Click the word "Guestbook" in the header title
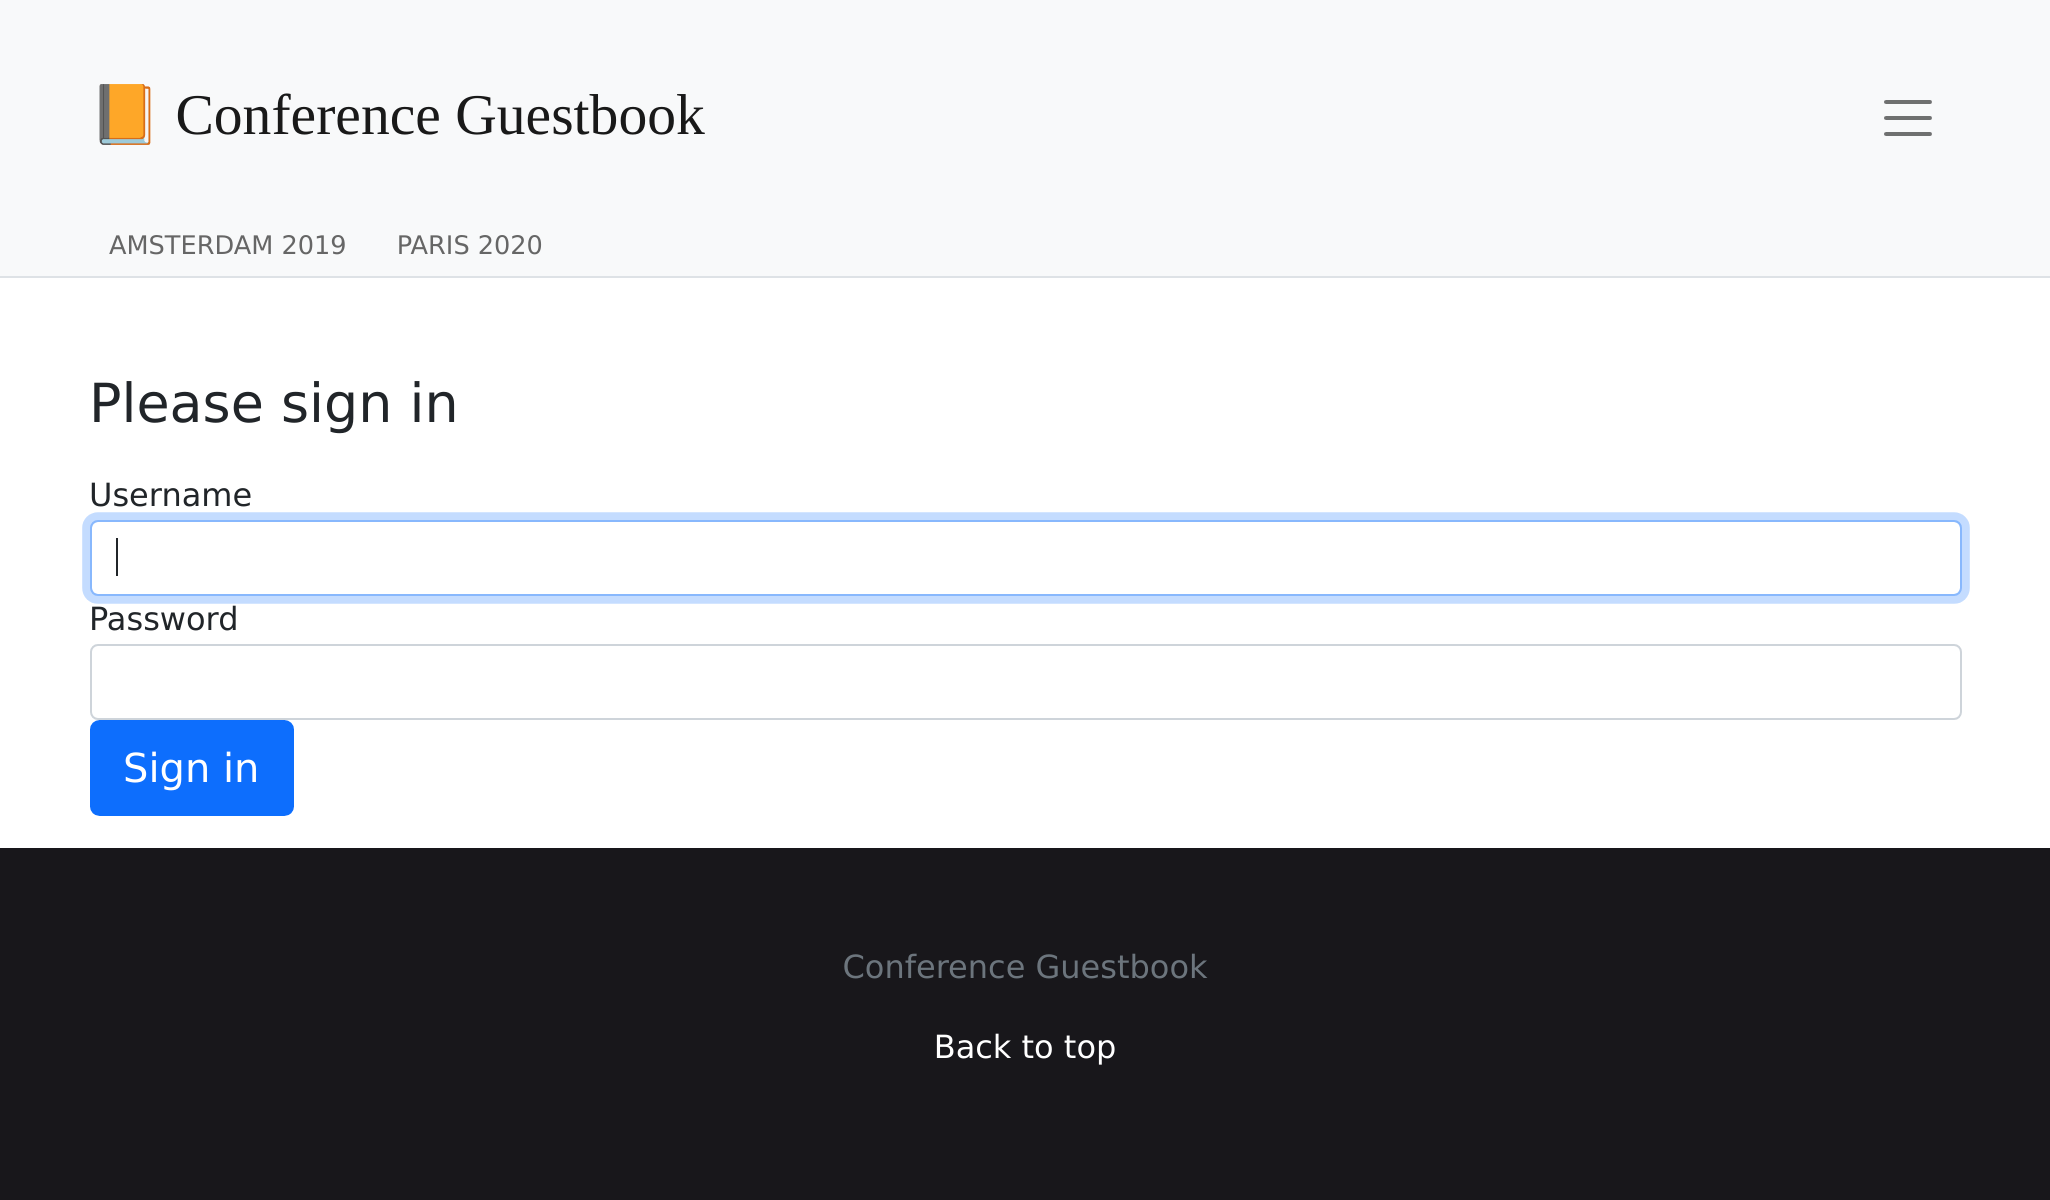 (579, 115)
